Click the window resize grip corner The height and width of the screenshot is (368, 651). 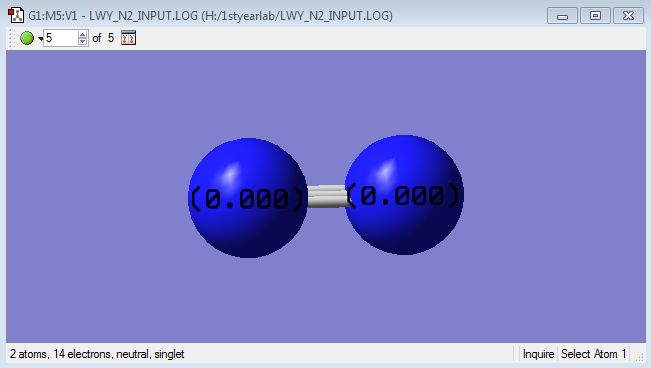coord(640,357)
